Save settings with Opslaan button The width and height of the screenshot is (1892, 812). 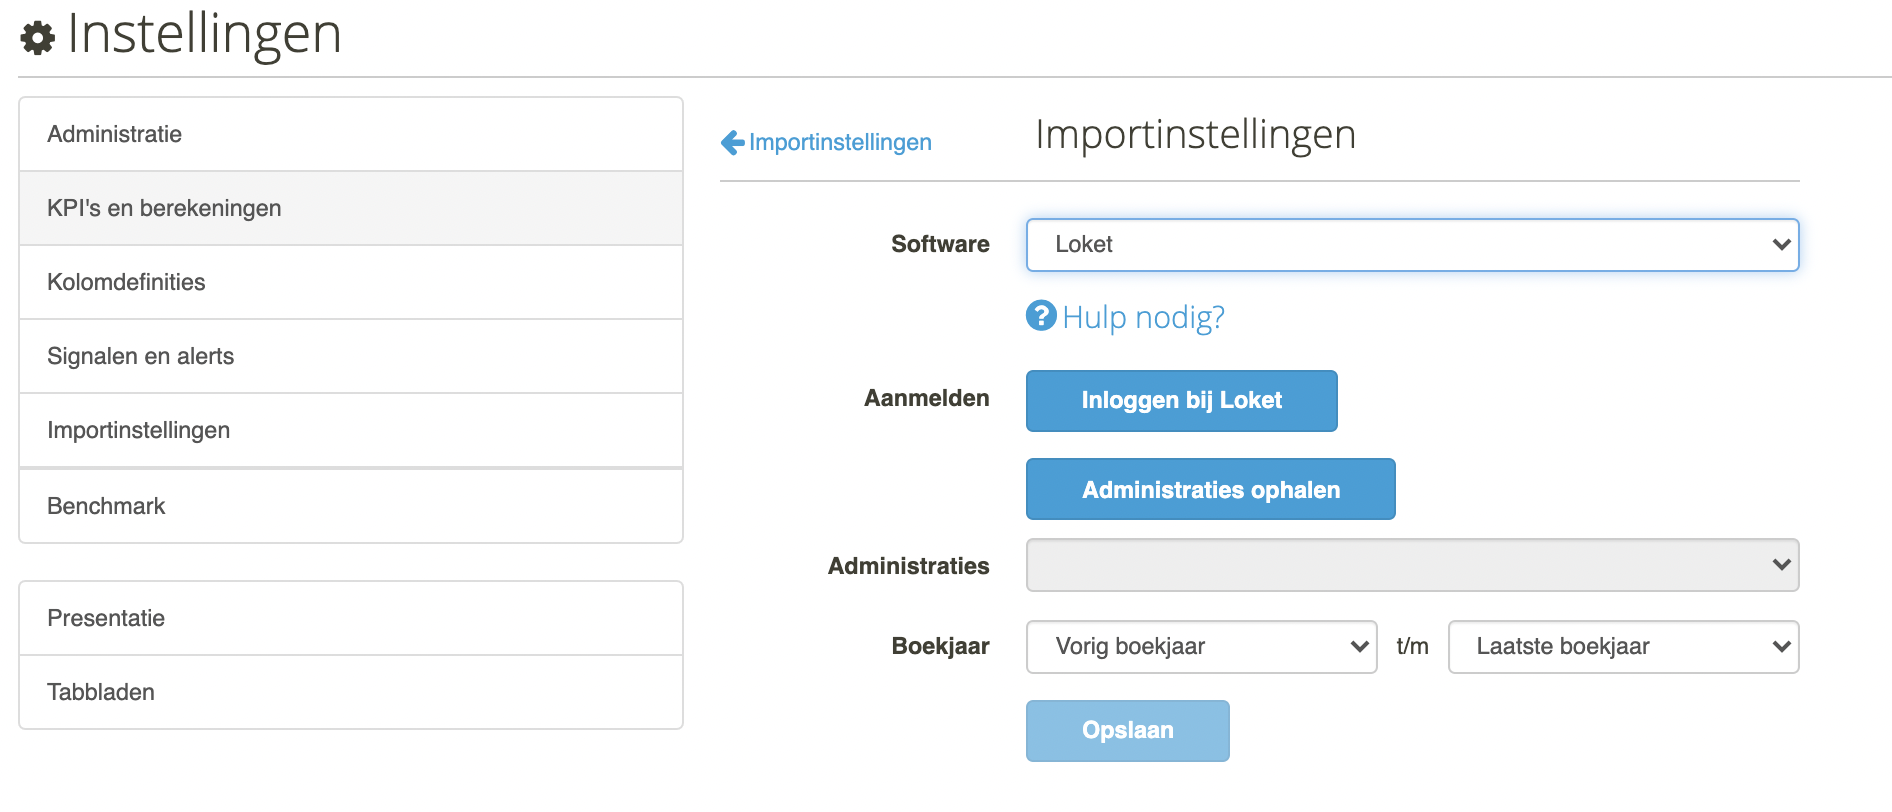pos(1127,731)
